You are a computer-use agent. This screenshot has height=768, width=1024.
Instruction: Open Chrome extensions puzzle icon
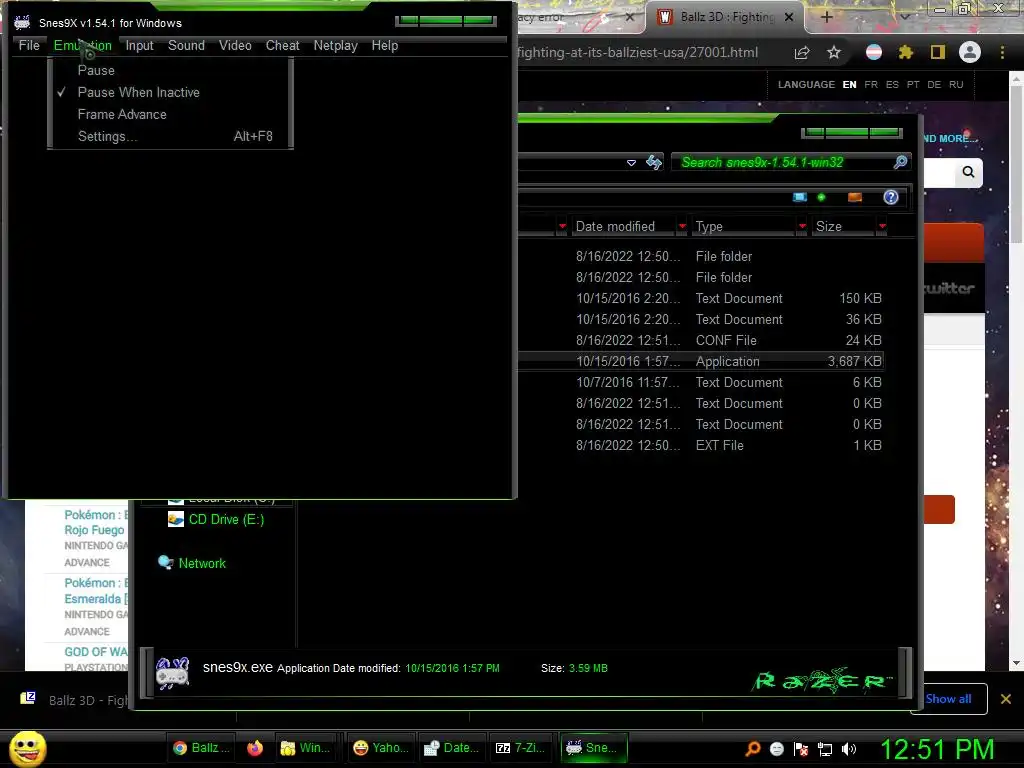click(x=905, y=52)
